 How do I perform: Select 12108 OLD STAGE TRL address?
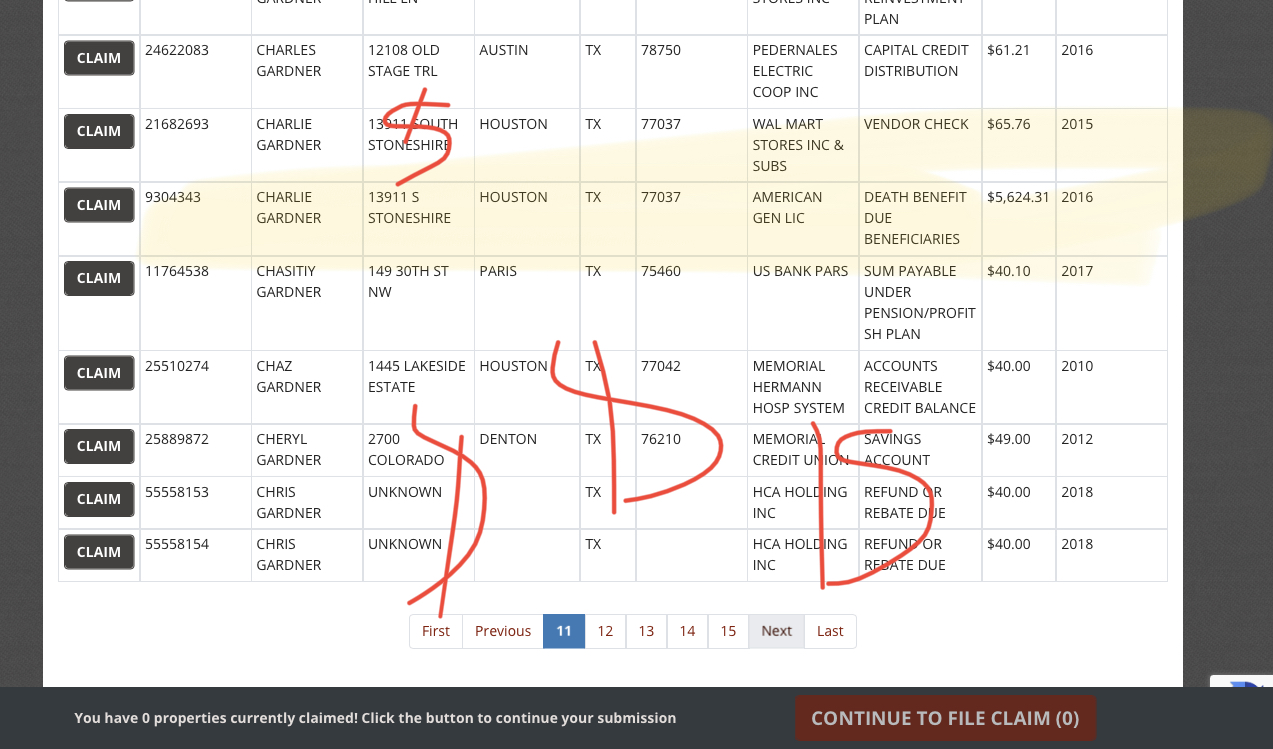(418, 72)
